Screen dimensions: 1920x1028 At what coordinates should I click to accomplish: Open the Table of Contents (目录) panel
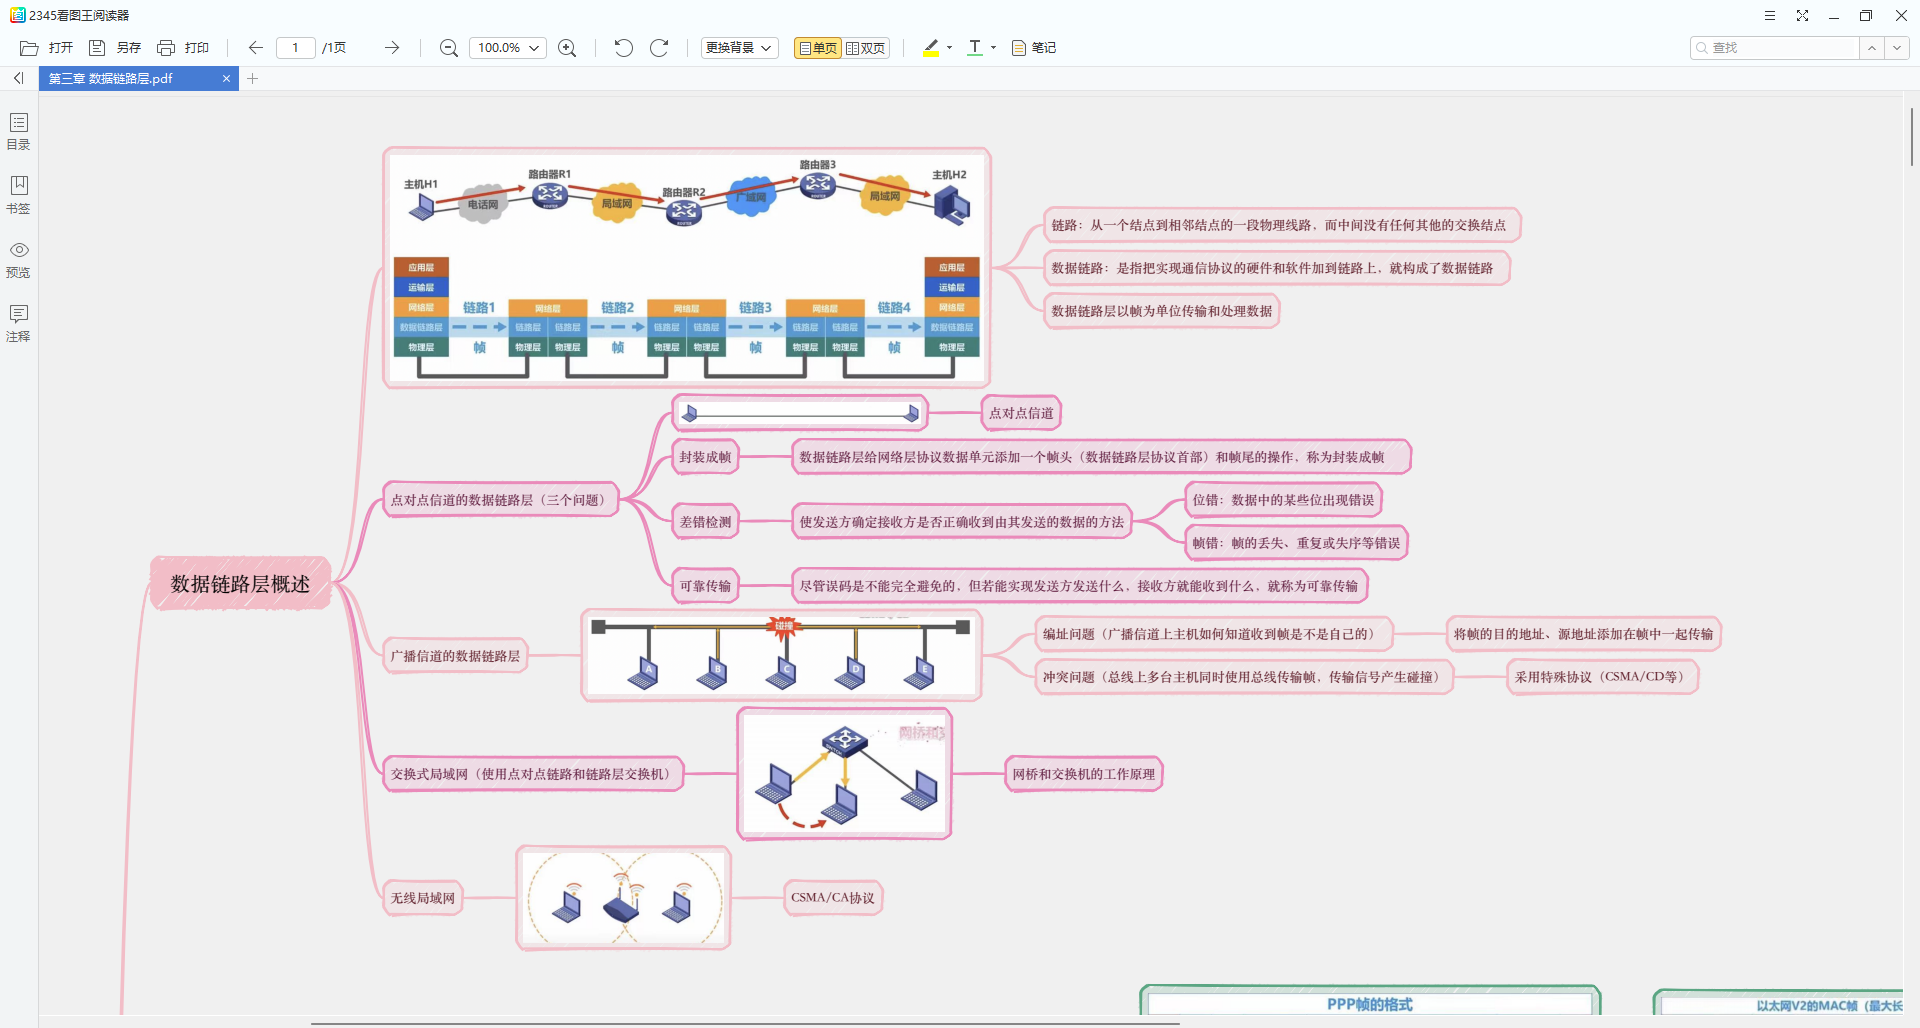coord(19,130)
